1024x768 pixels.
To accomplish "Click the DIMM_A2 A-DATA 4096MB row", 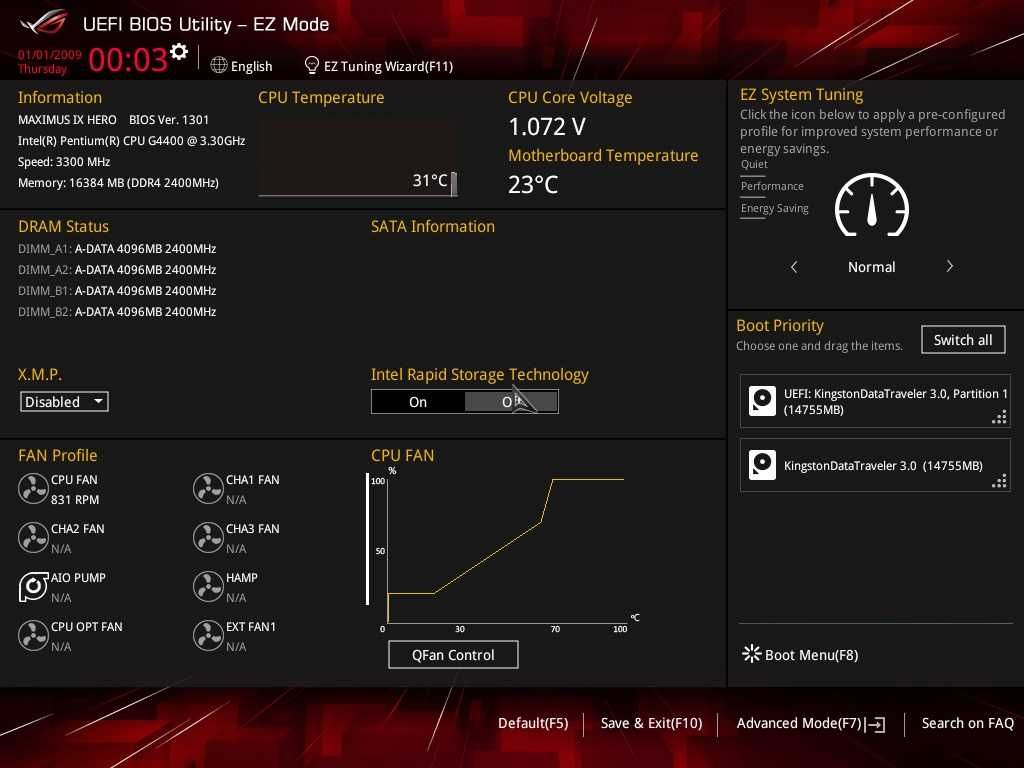I will pyautogui.click(x=117, y=270).
